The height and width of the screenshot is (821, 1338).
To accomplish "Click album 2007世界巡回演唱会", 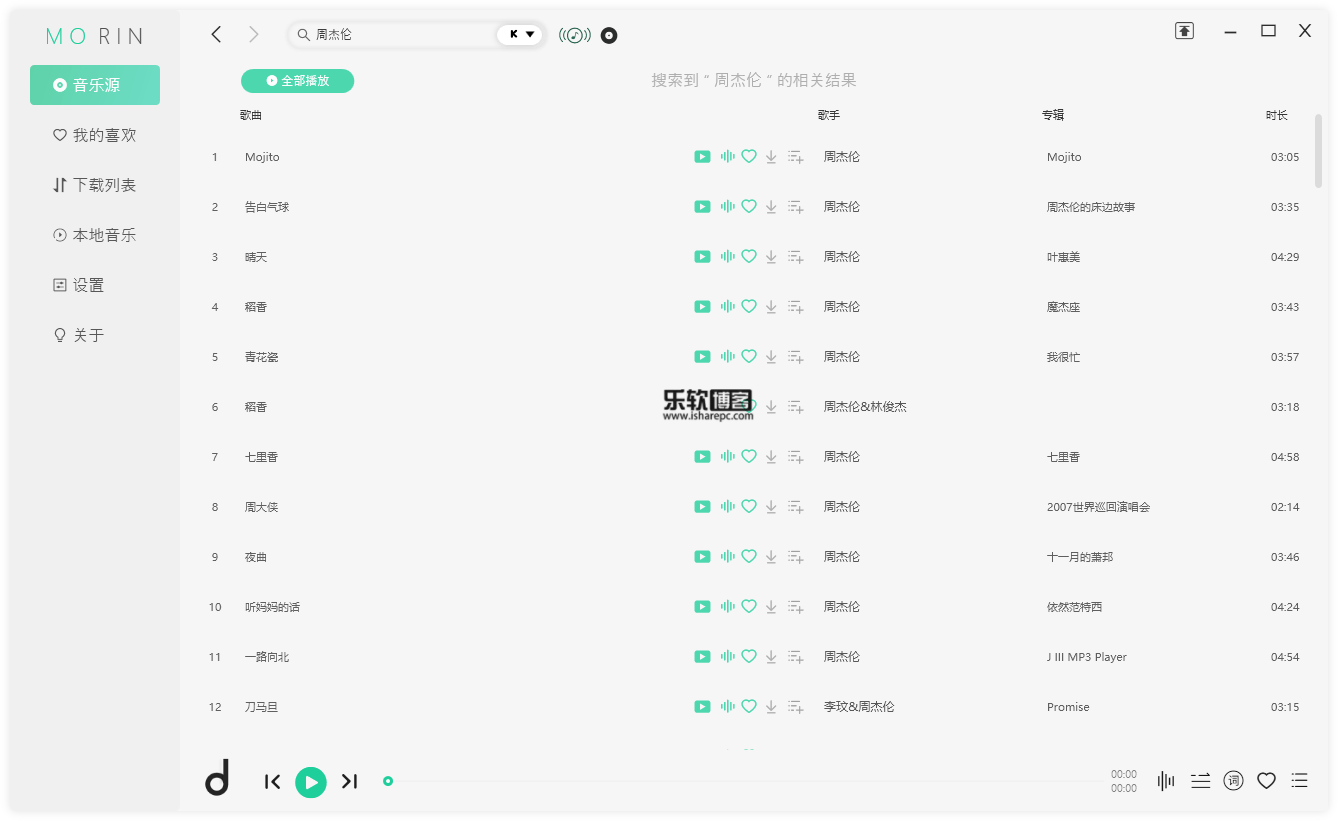I will coord(1098,507).
